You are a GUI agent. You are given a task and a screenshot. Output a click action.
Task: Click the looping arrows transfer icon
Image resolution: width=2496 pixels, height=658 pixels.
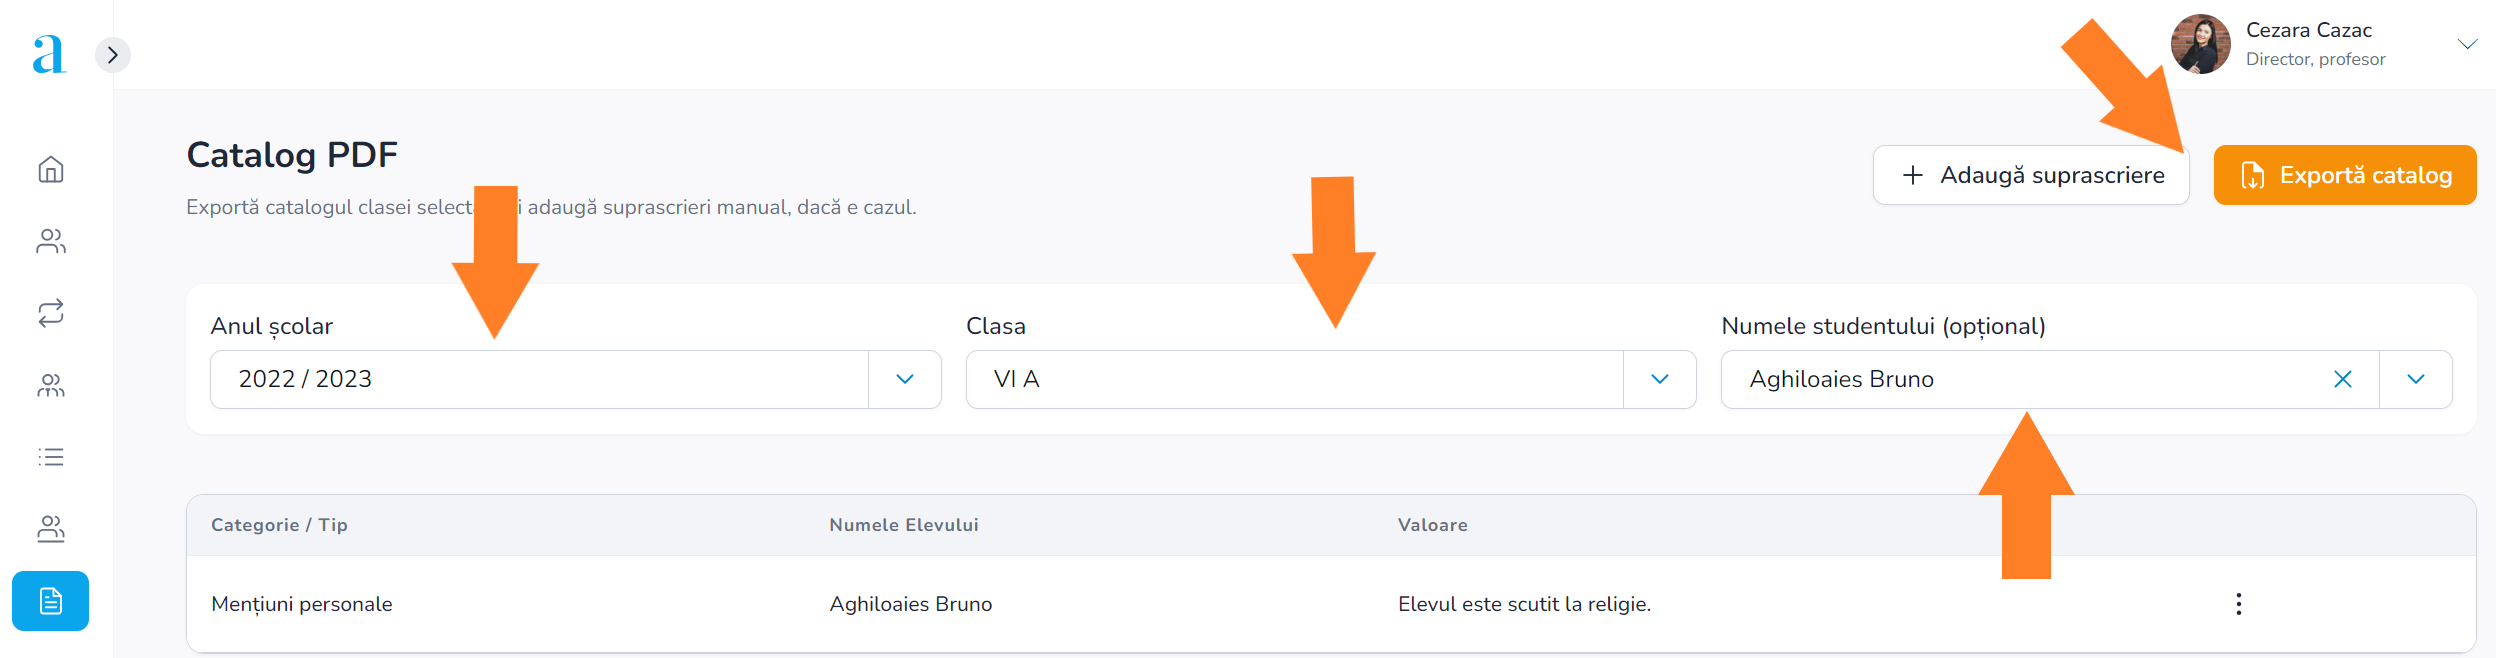[51, 313]
